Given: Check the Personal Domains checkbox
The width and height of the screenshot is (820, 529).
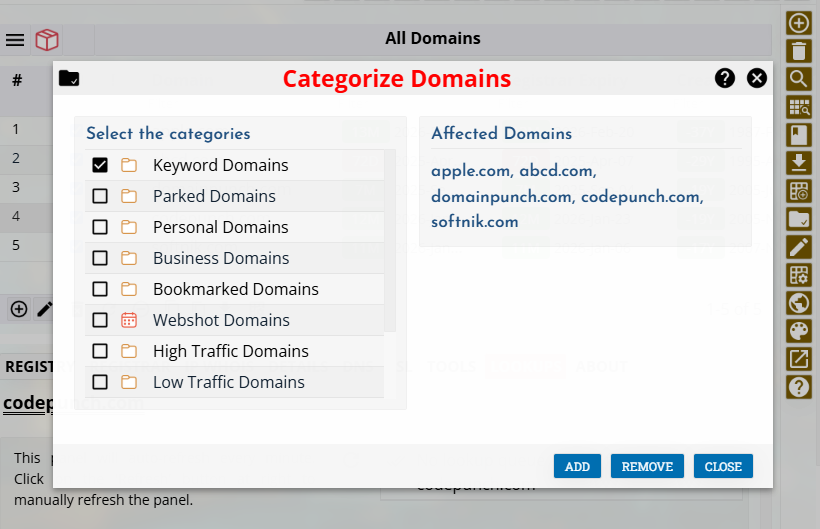Looking at the screenshot, I should pos(100,227).
